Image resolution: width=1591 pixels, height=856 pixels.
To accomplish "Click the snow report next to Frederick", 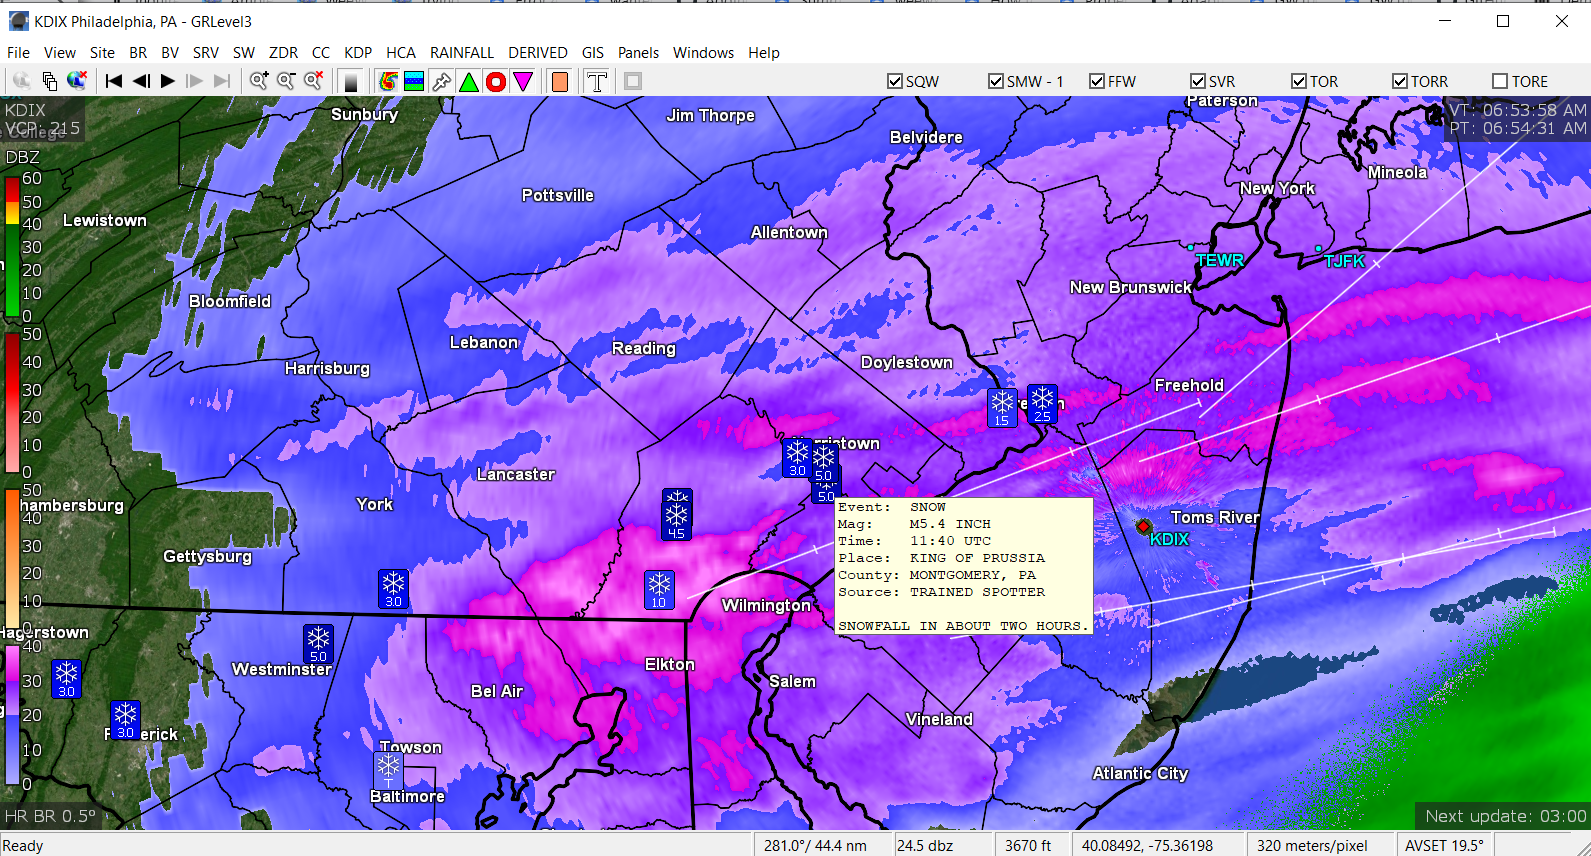I will [125, 720].
